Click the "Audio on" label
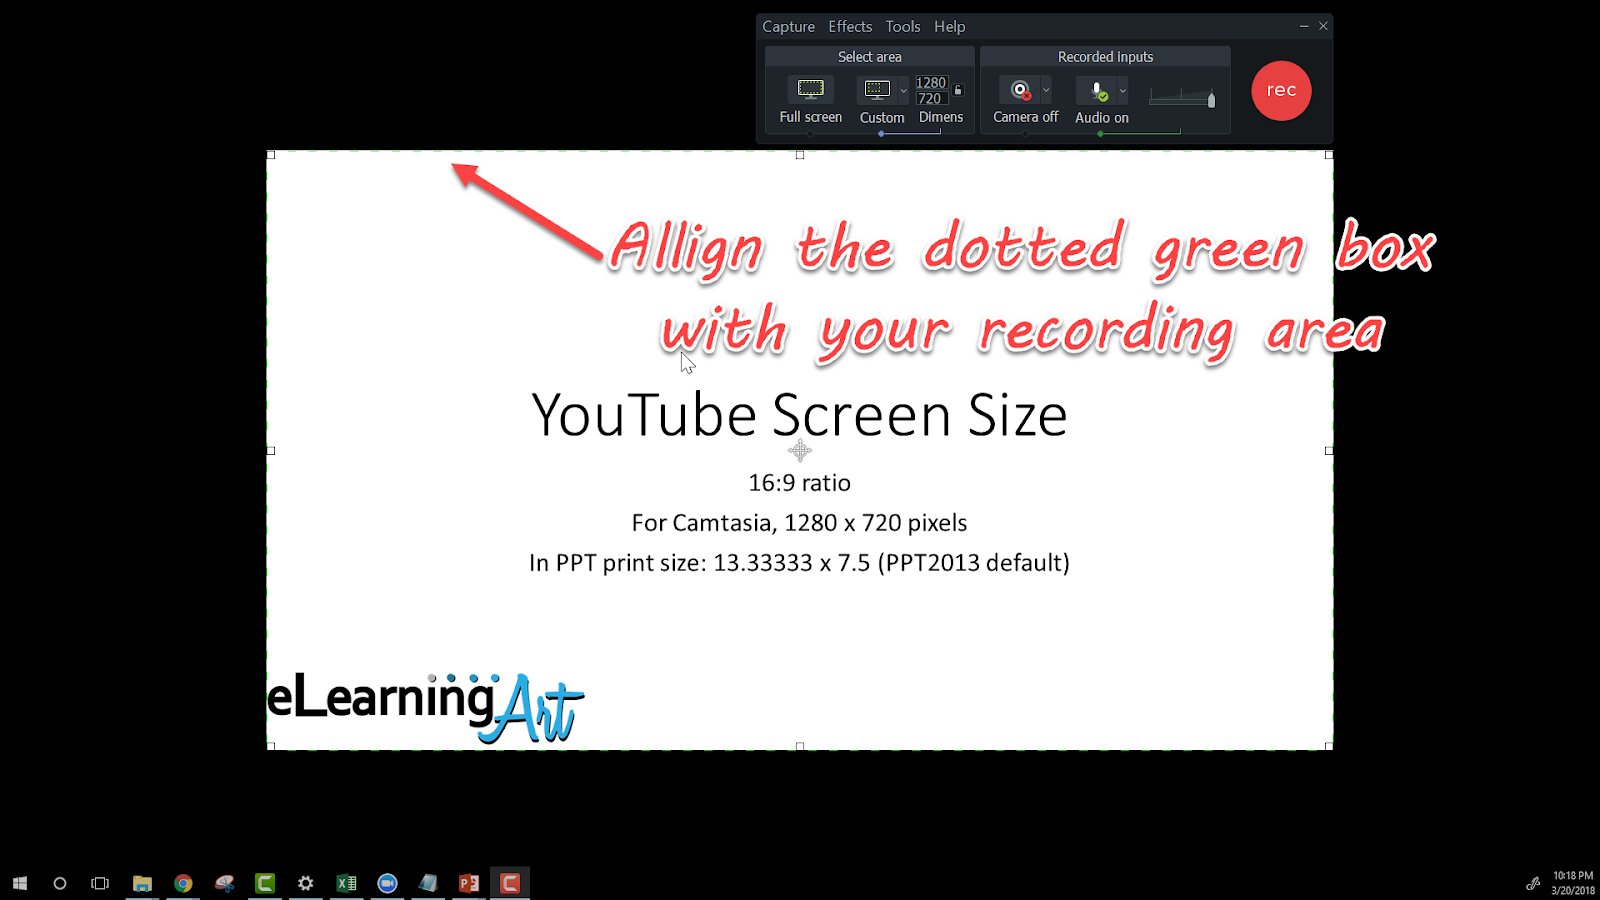Image resolution: width=1600 pixels, height=900 pixels. coord(1102,118)
